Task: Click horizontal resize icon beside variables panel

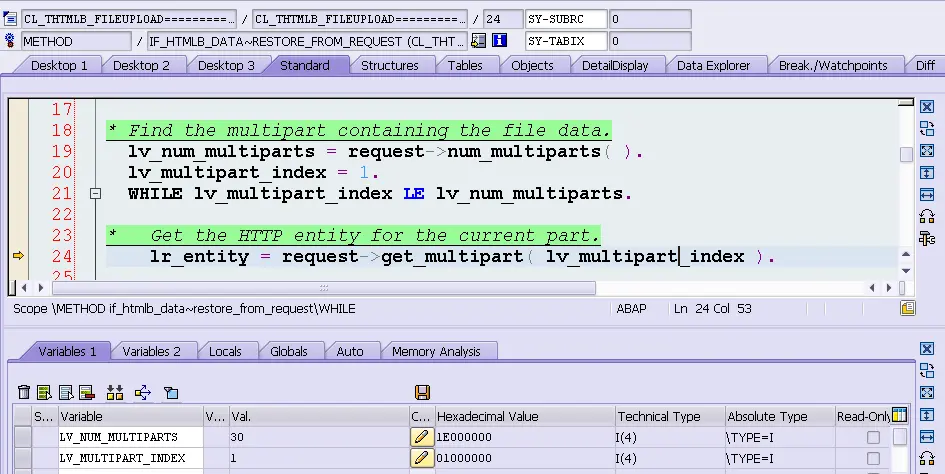Action: [x=927, y=437]
